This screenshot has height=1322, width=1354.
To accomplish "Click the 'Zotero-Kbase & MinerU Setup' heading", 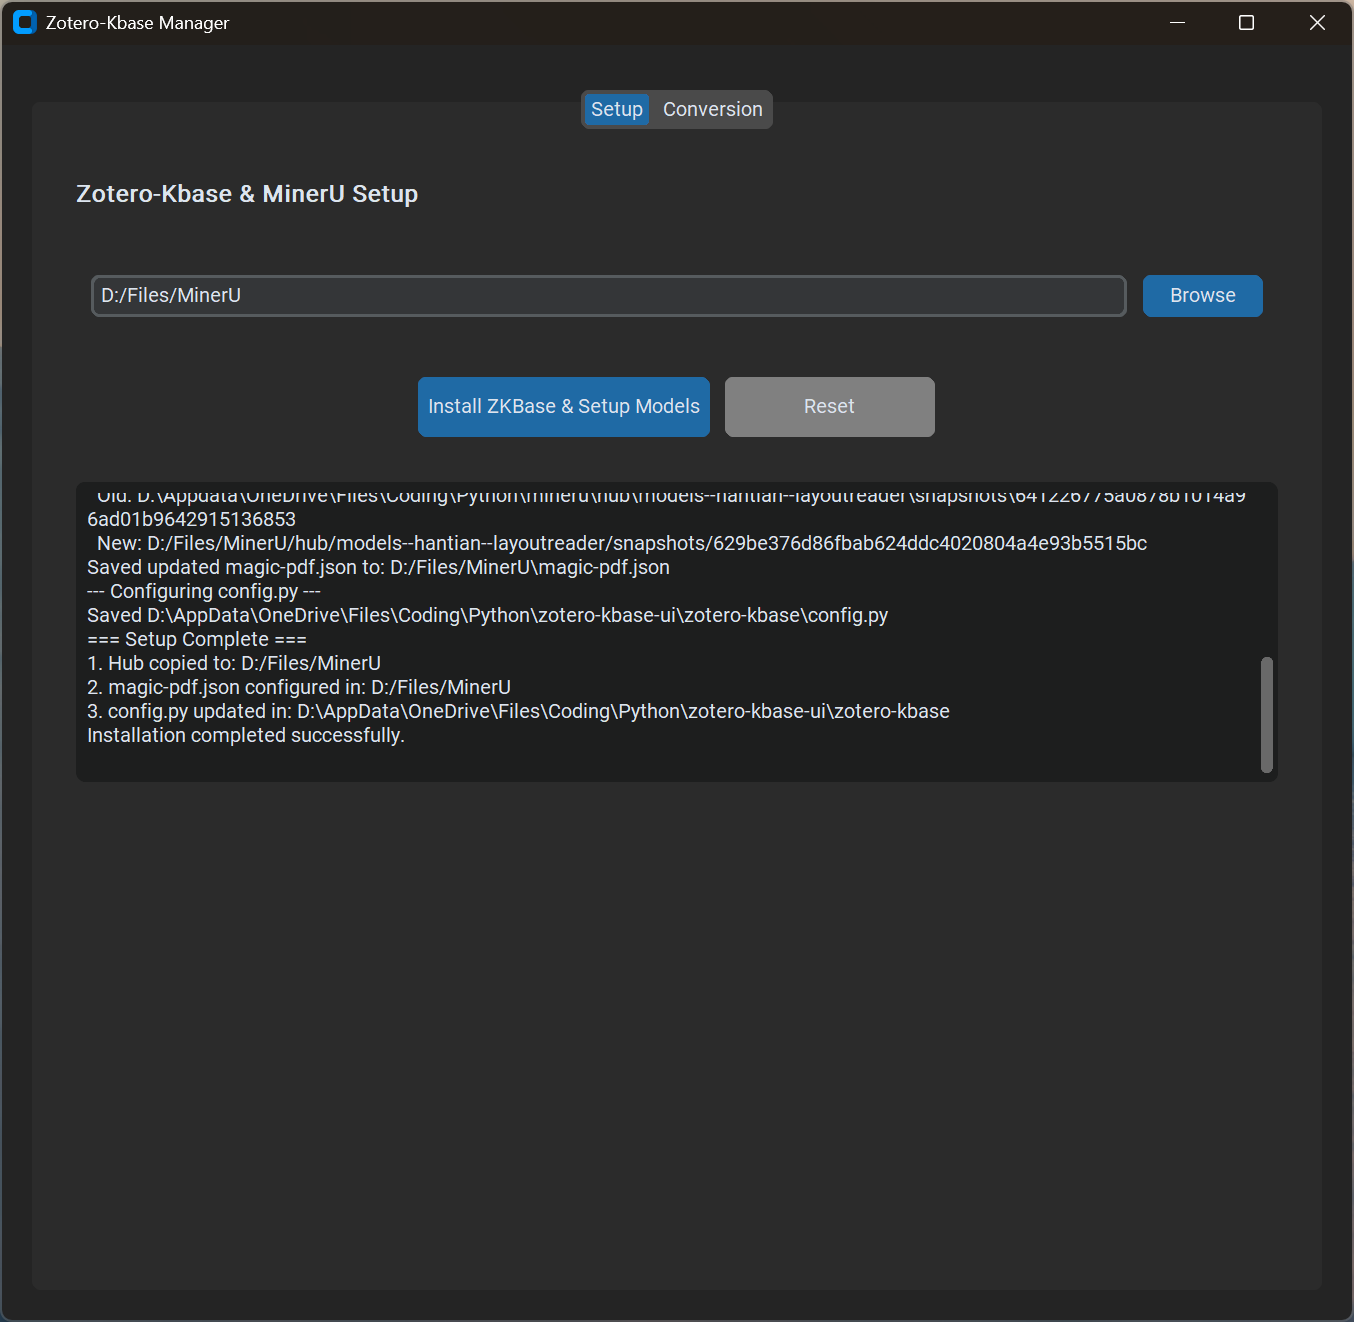I will click(x=247, y=193).
